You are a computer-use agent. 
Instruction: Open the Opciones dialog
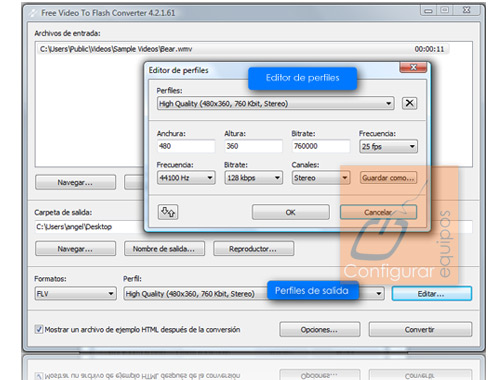point(320,329)
